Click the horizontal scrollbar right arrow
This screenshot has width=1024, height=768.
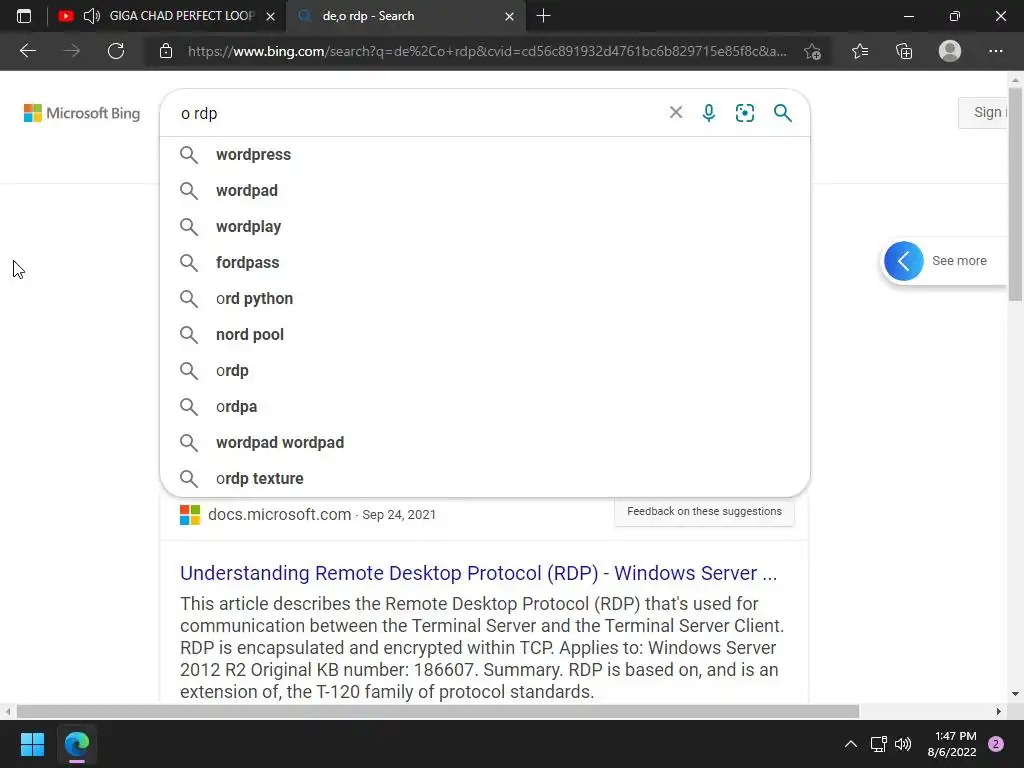[x=999, y=711]
